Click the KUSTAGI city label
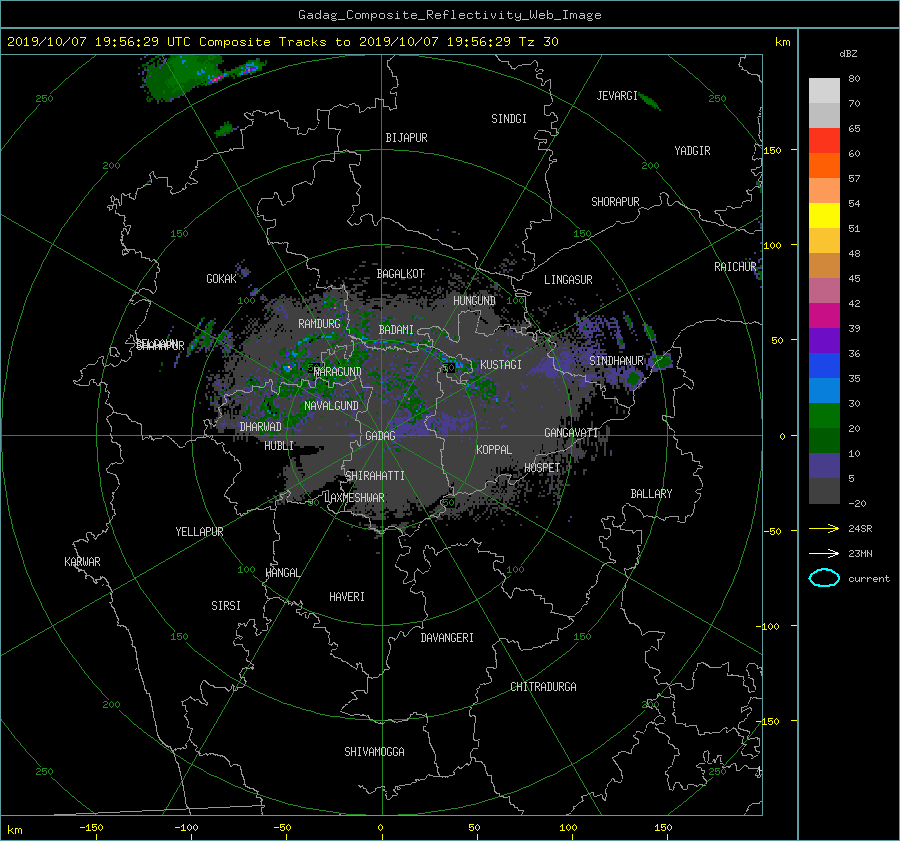Viewport: 900px width, 841px height. click(501, 365)
